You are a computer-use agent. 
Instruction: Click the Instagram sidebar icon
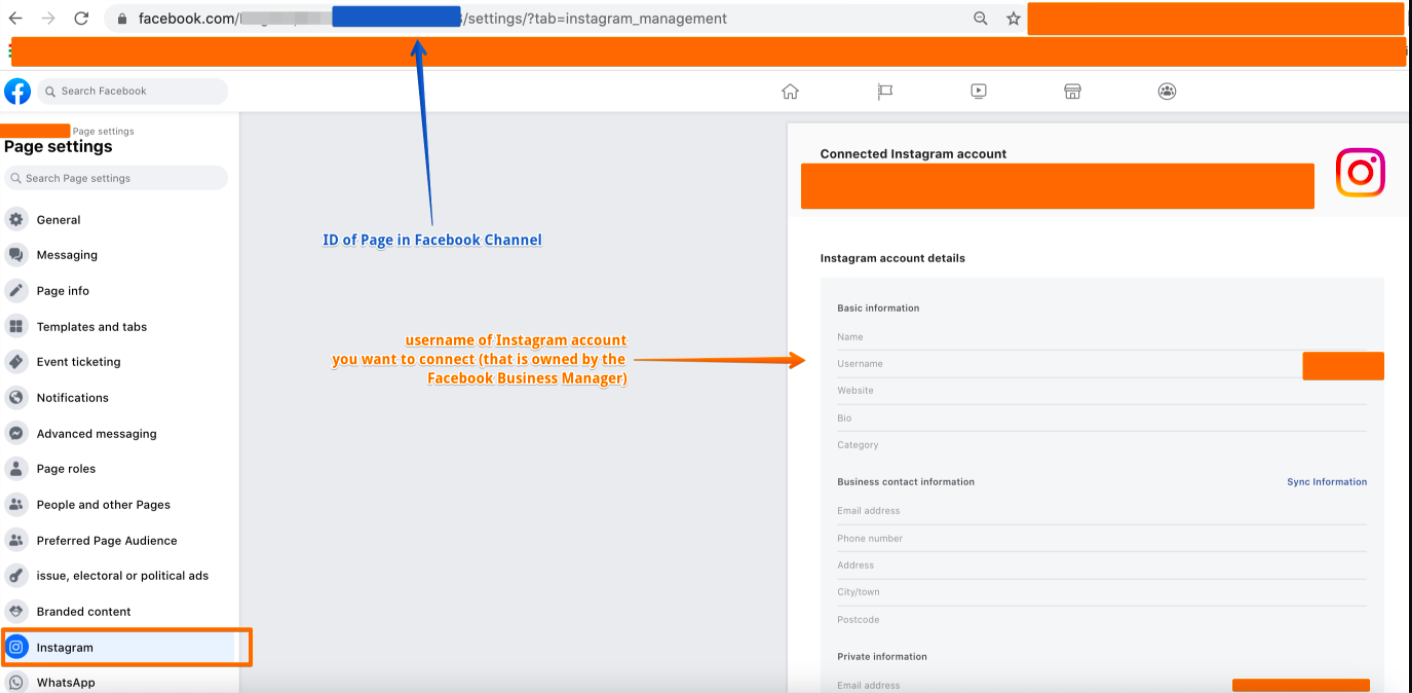point(16,647)
